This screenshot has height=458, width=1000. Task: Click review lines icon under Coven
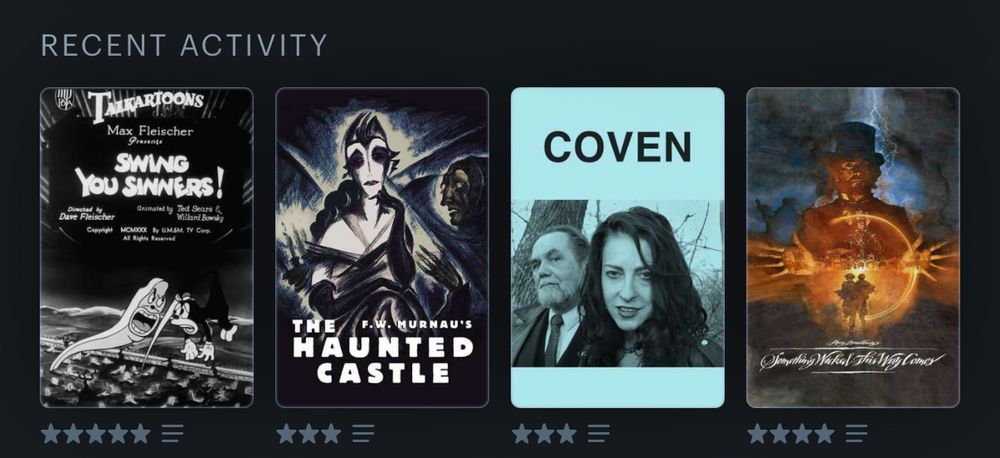[599, 434]
